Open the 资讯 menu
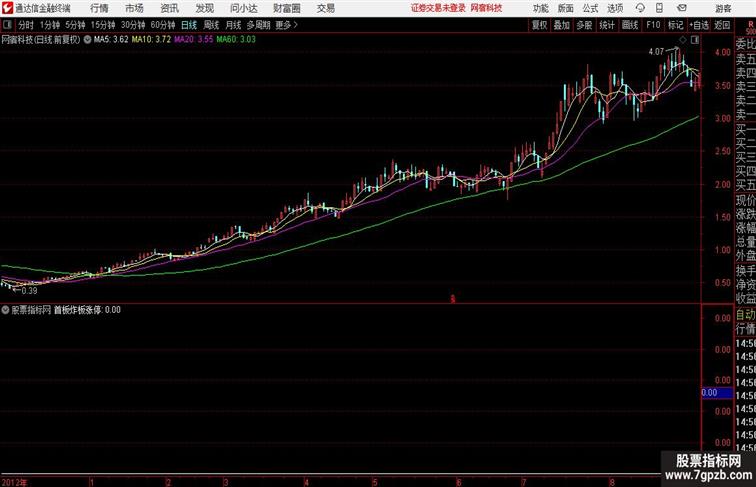The image size is (756, 487). click(x=169, y=8)
